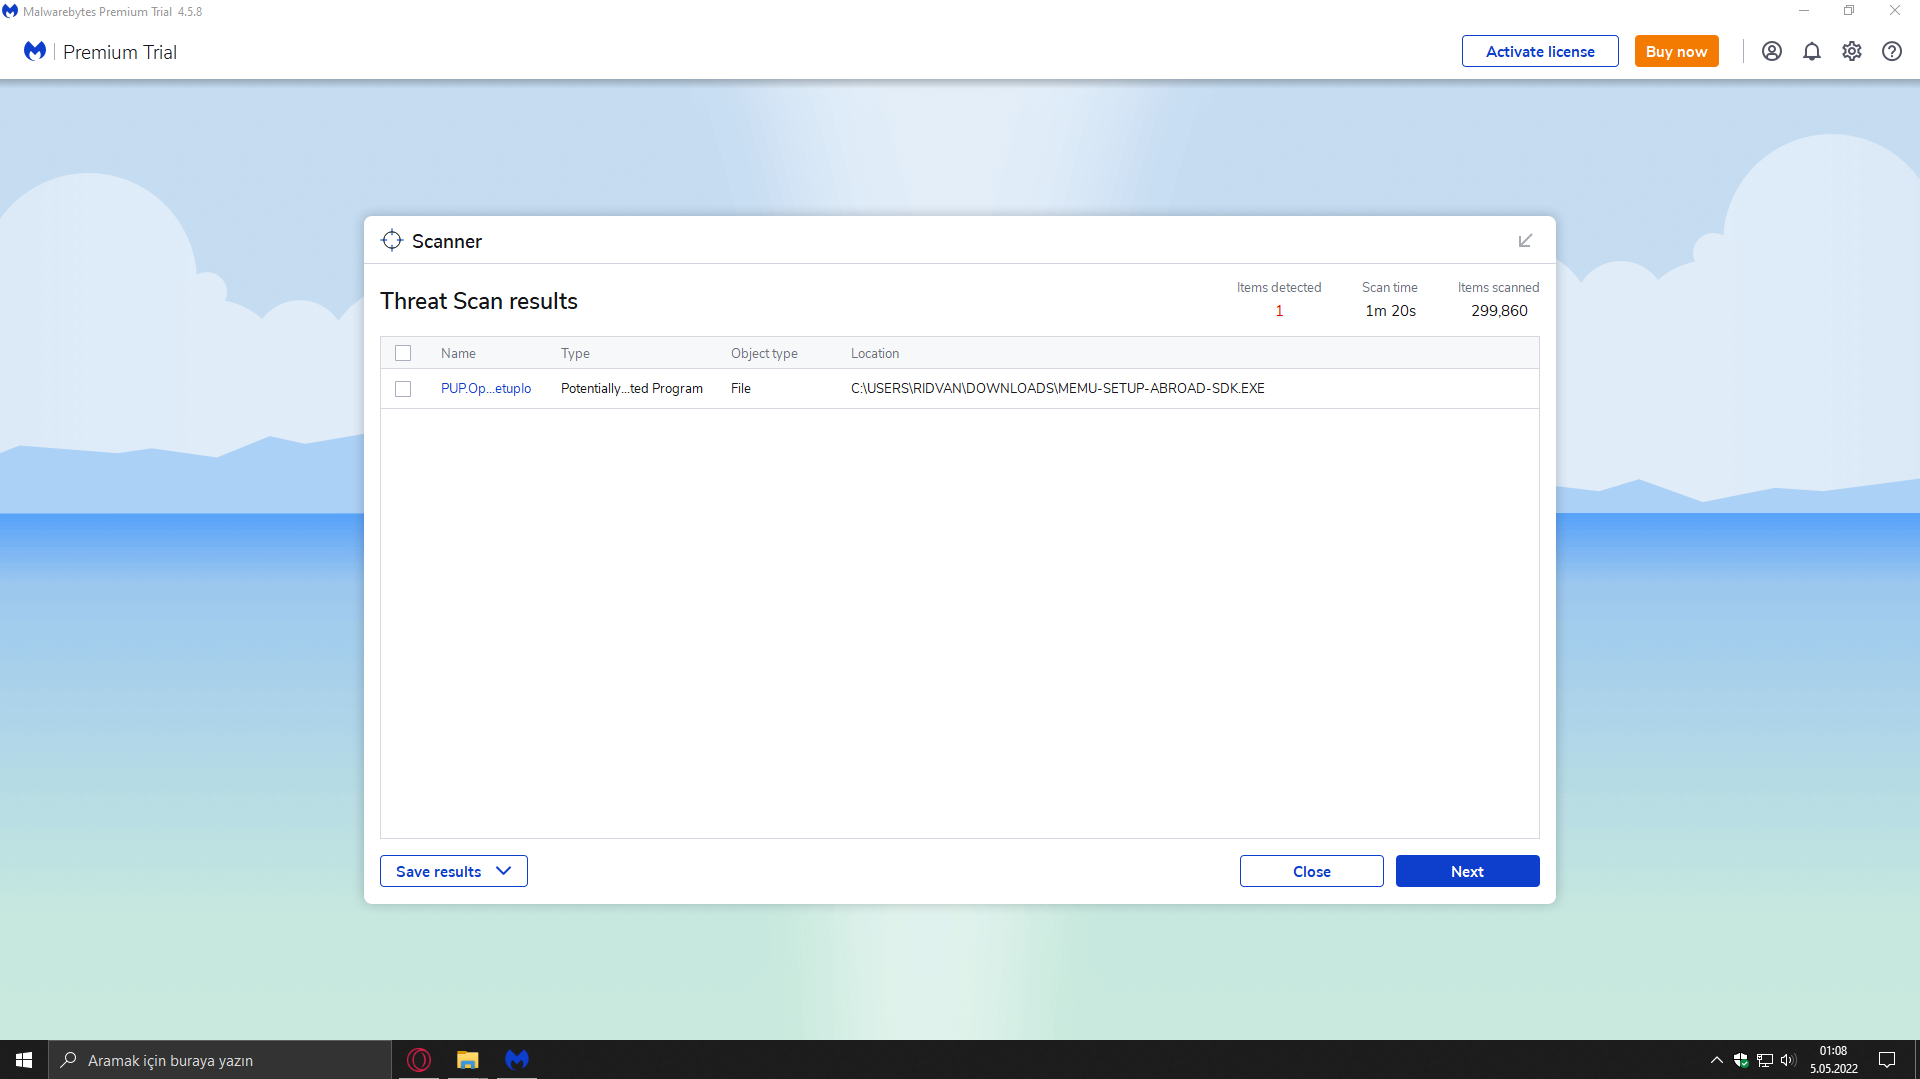Tick the checkbox for the PUP.Op...etuplo row

pyautogui.click(x=403, y=389)
